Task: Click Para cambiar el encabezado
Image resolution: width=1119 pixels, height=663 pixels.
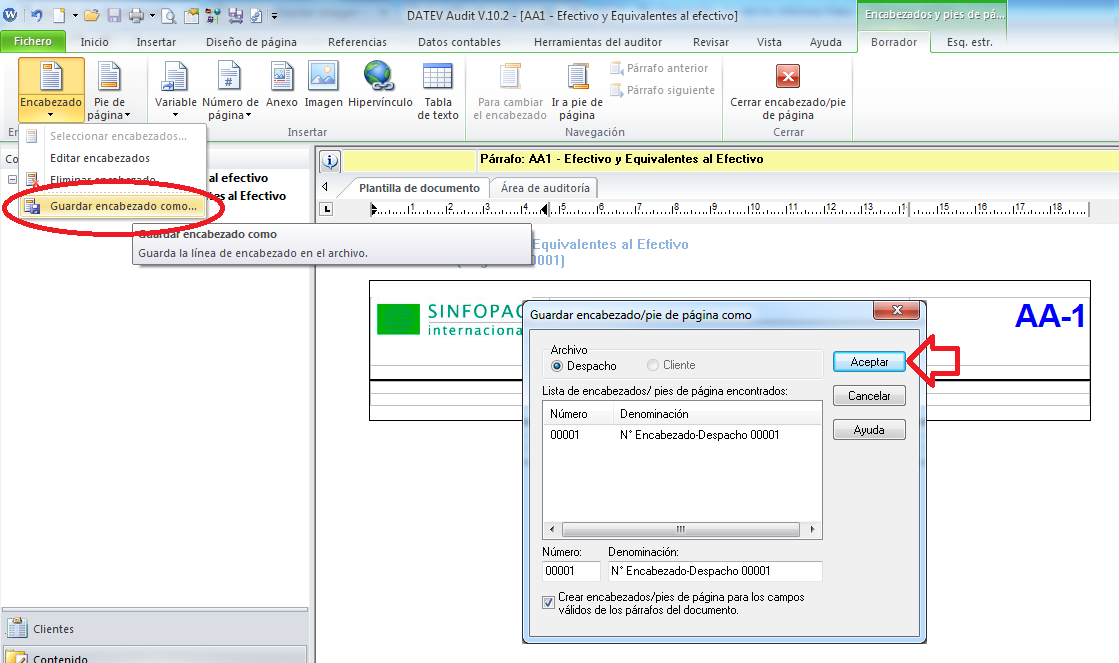Action: pos(510,90)
